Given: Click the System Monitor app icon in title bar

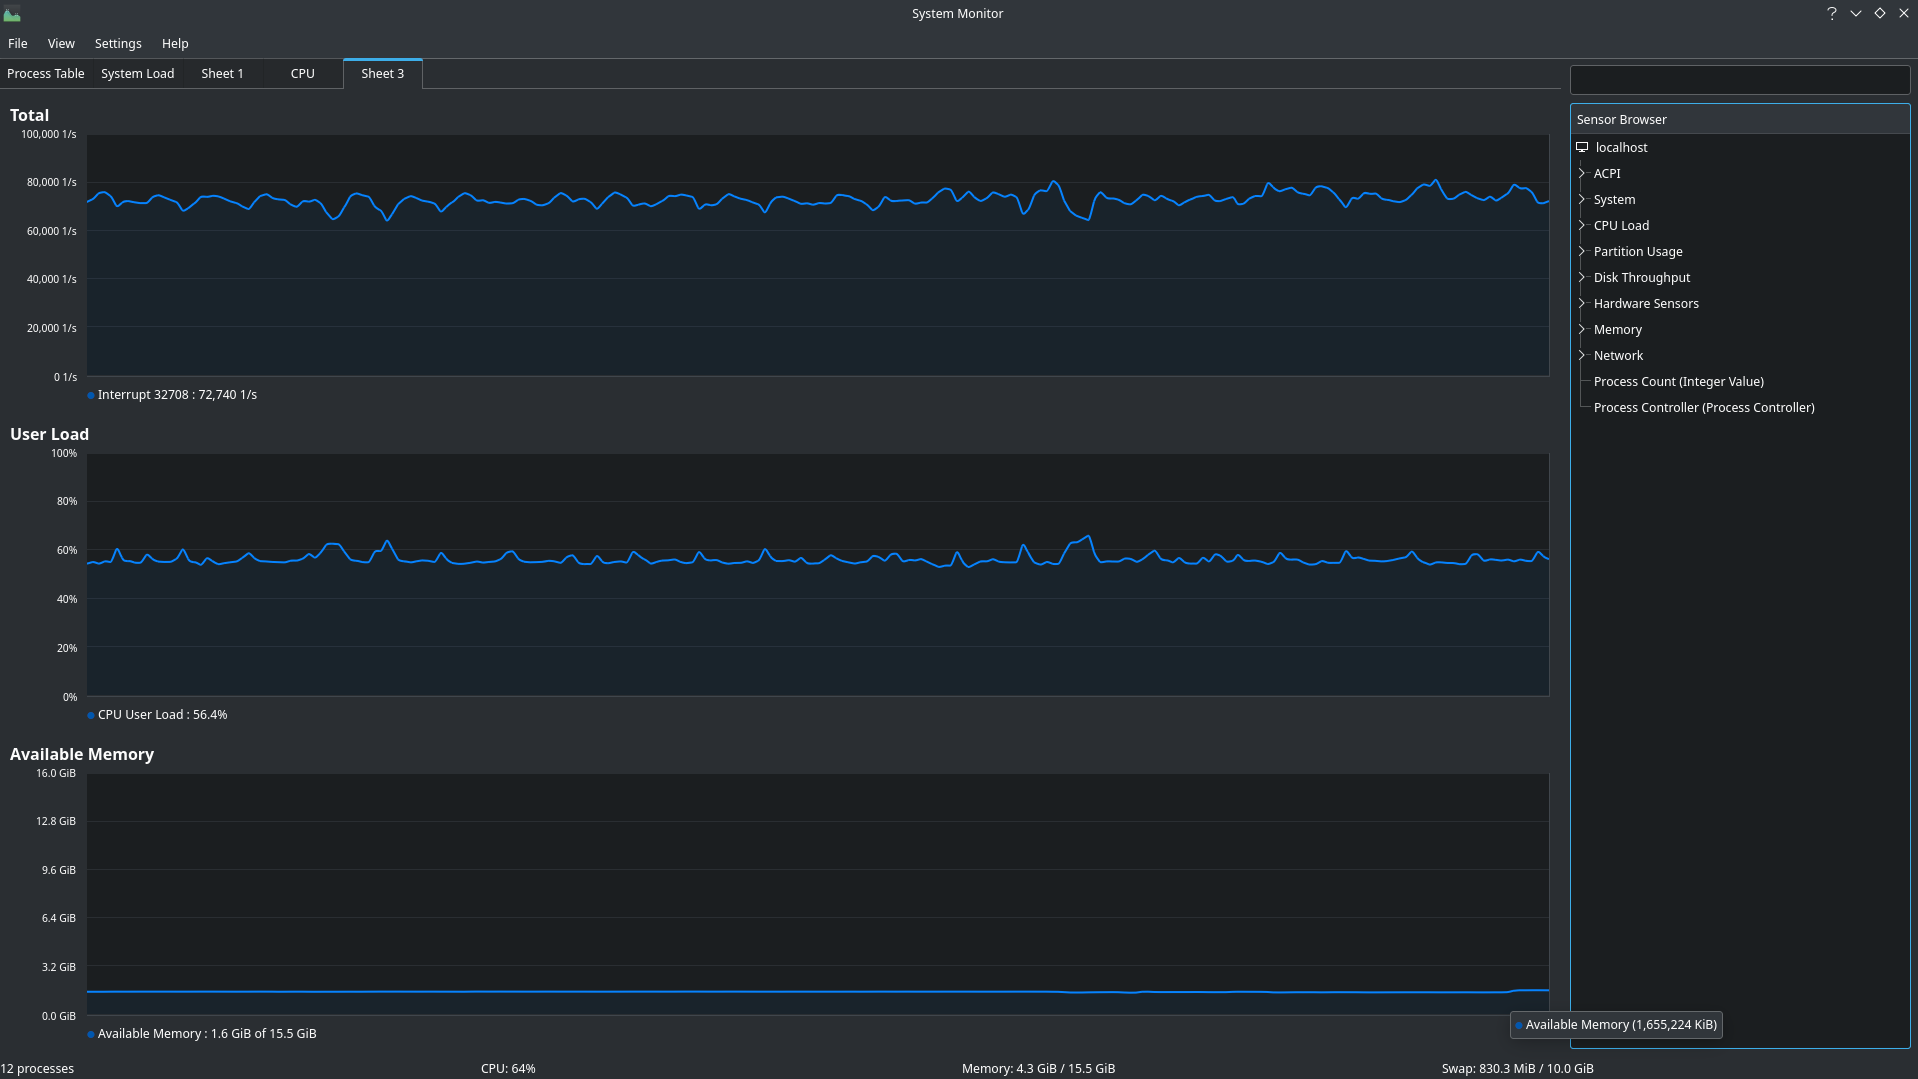Looking at the screenshot, I should 12,14.
